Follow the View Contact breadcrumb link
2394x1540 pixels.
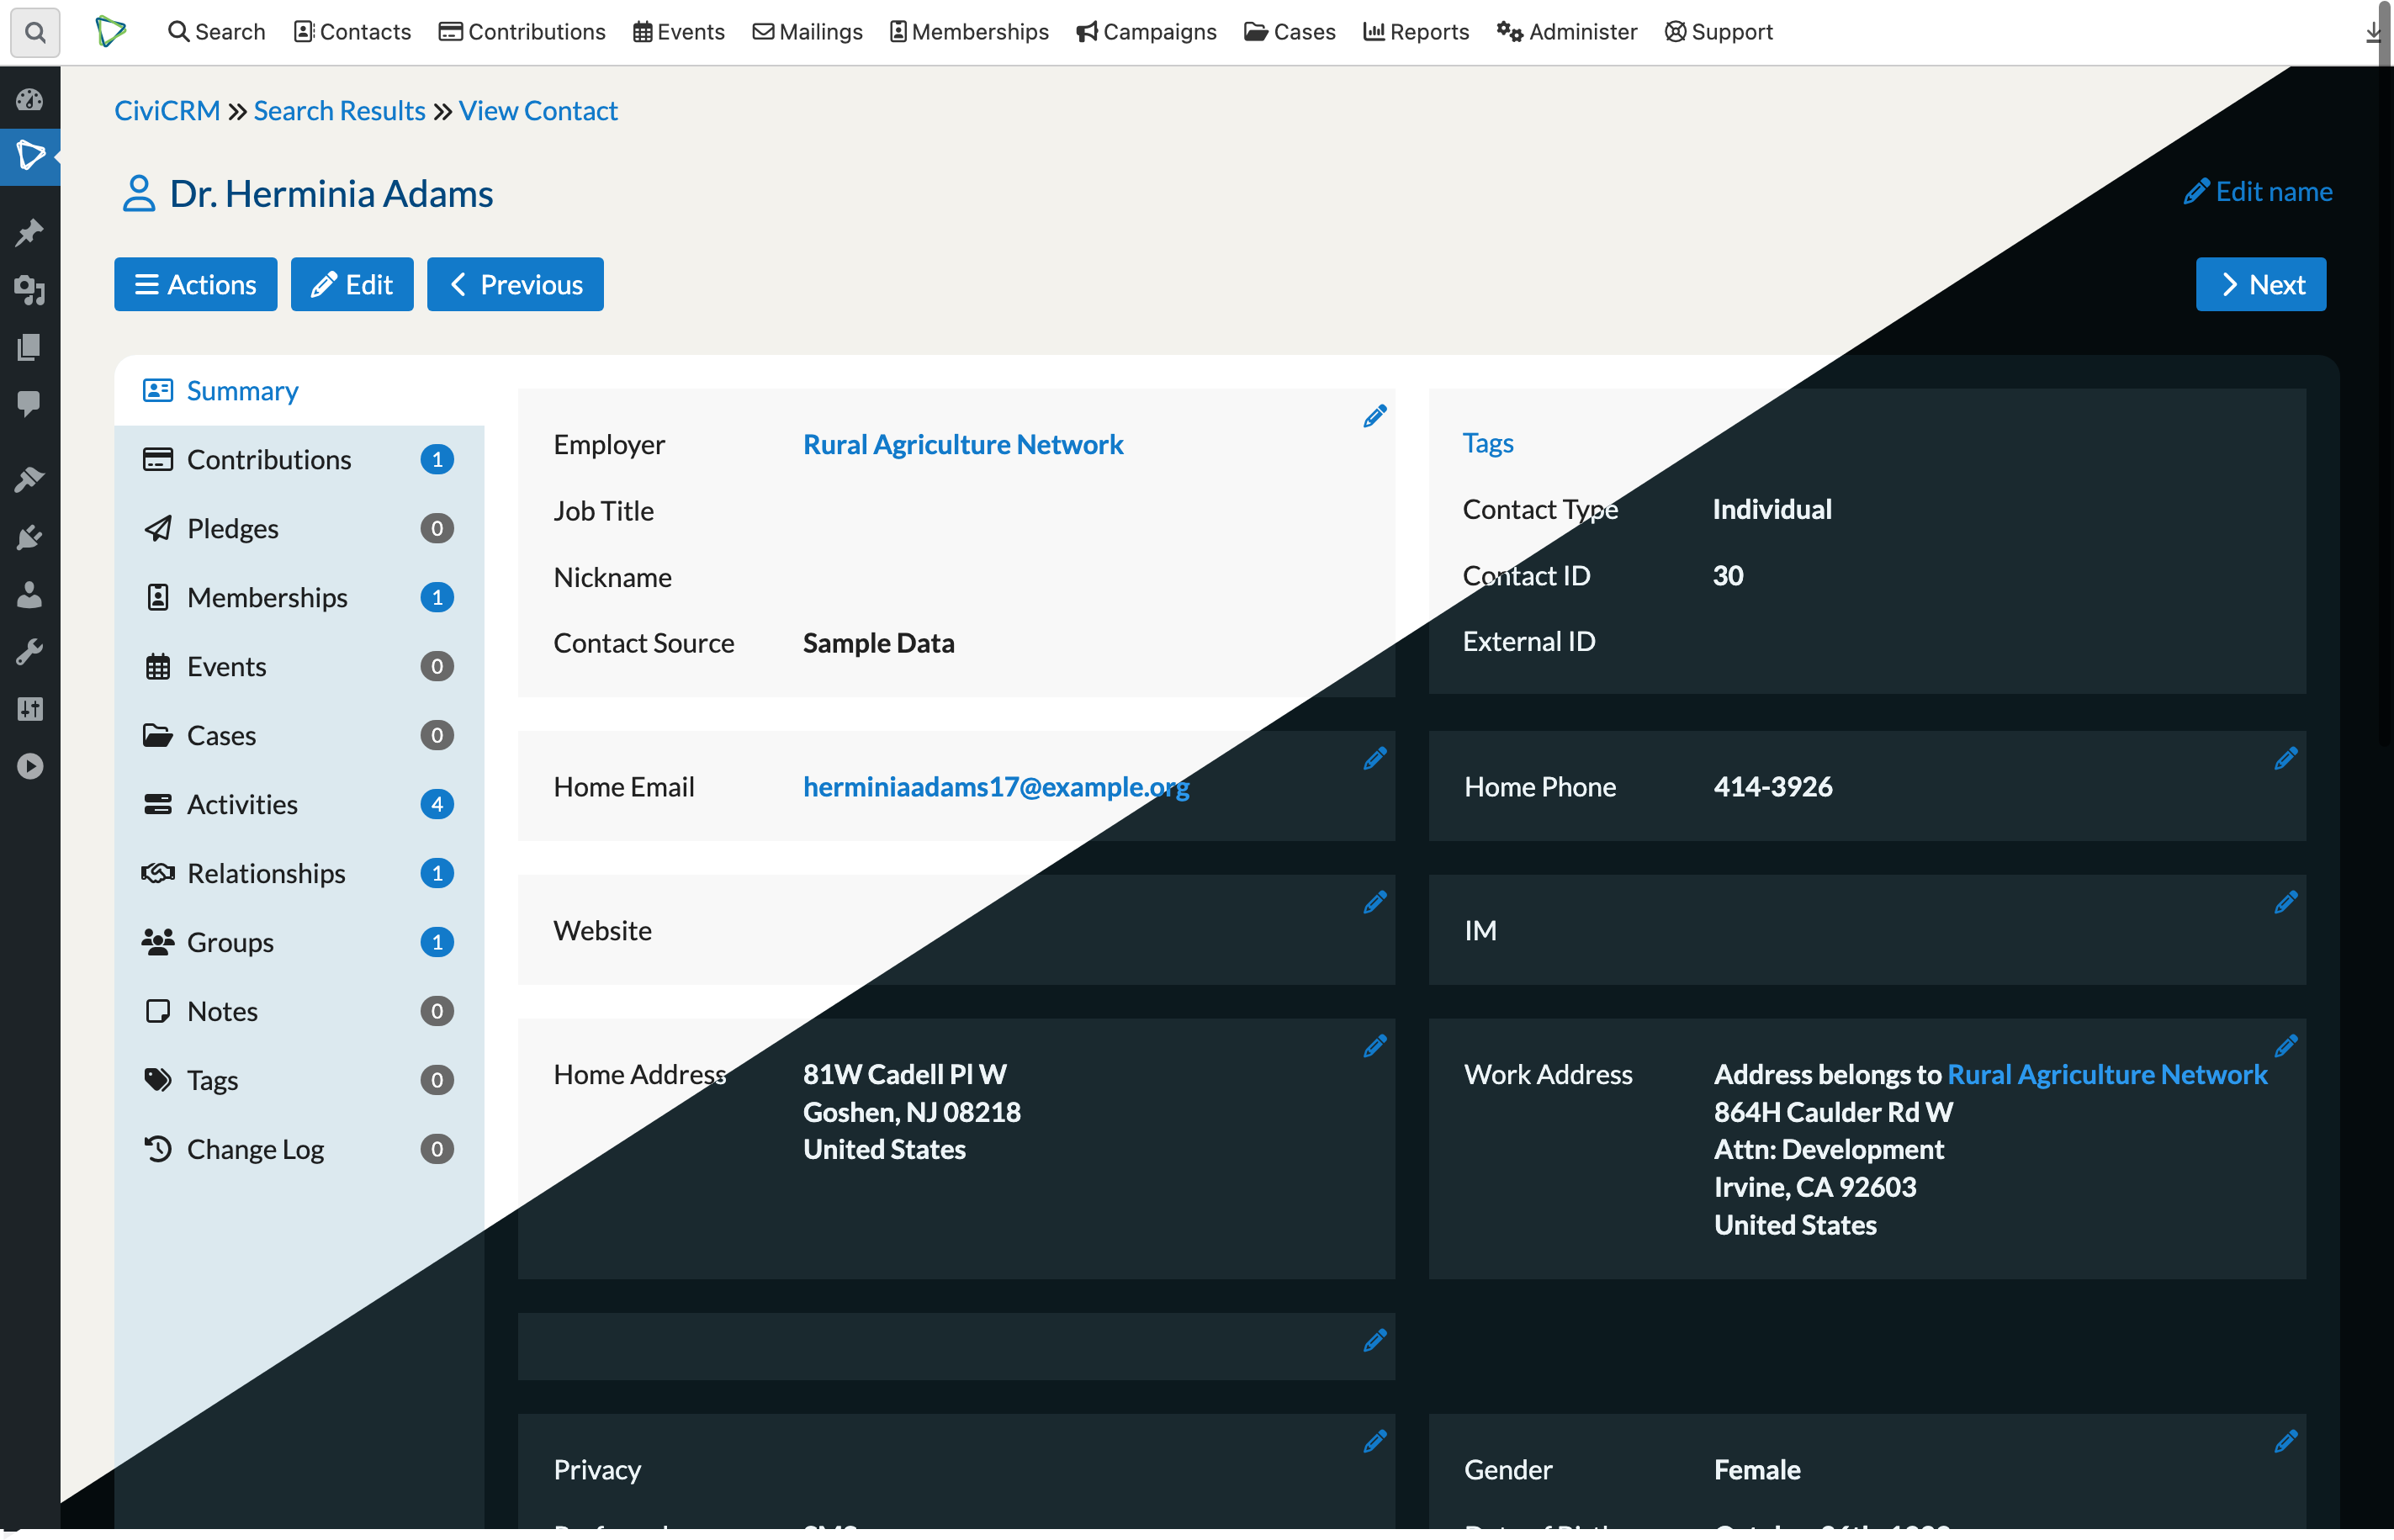538,111
